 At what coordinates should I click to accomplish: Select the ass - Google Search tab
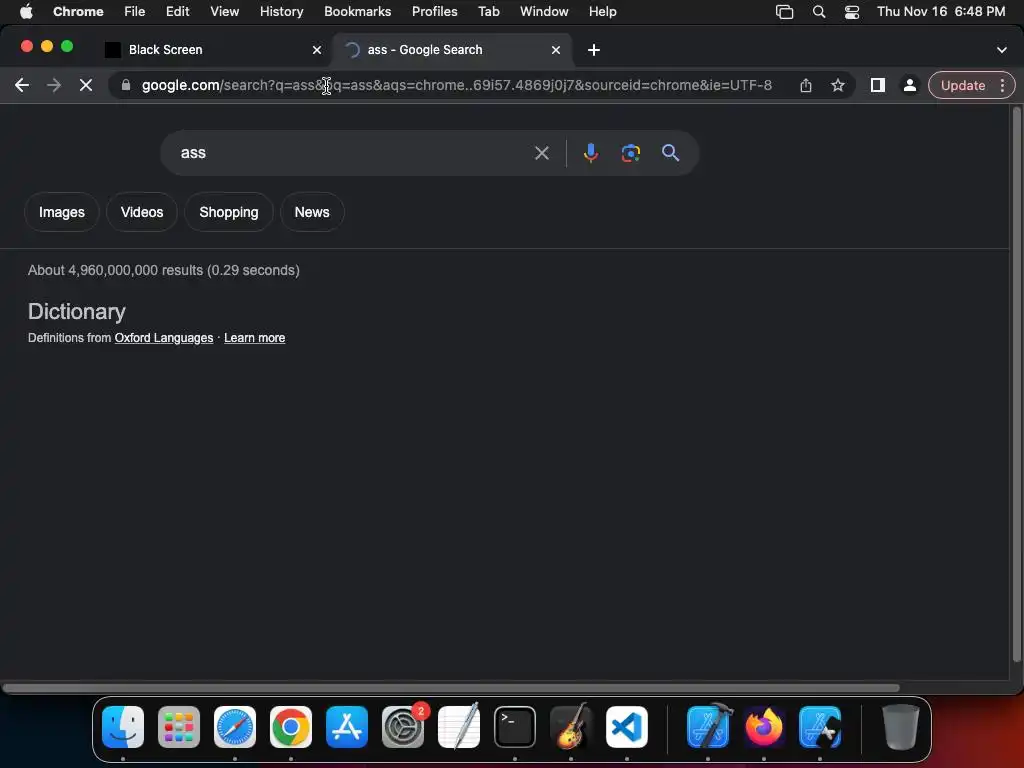[453, 50]
